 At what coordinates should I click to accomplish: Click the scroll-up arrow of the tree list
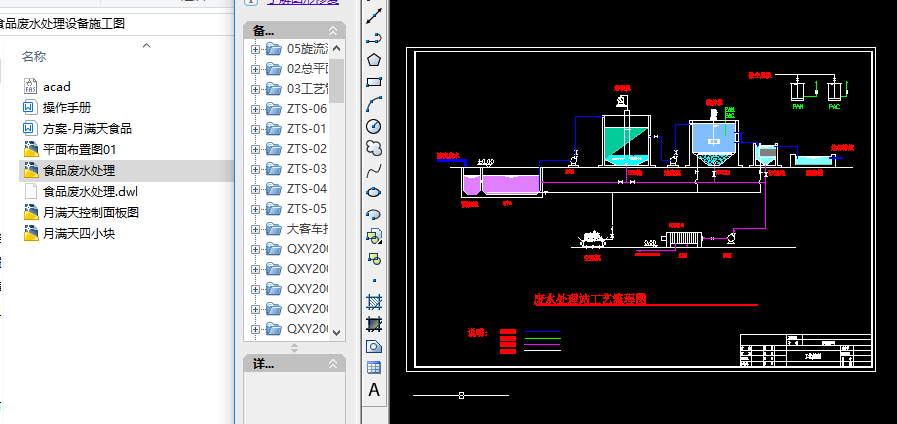coord(336,49)
